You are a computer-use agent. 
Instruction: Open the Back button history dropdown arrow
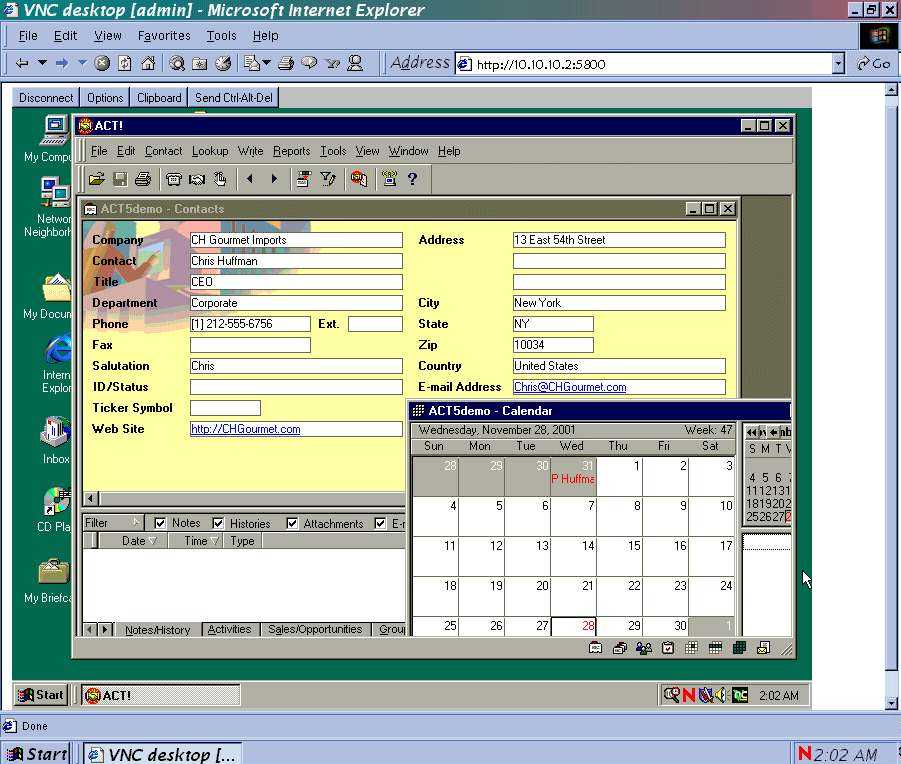tap(43, 63)
